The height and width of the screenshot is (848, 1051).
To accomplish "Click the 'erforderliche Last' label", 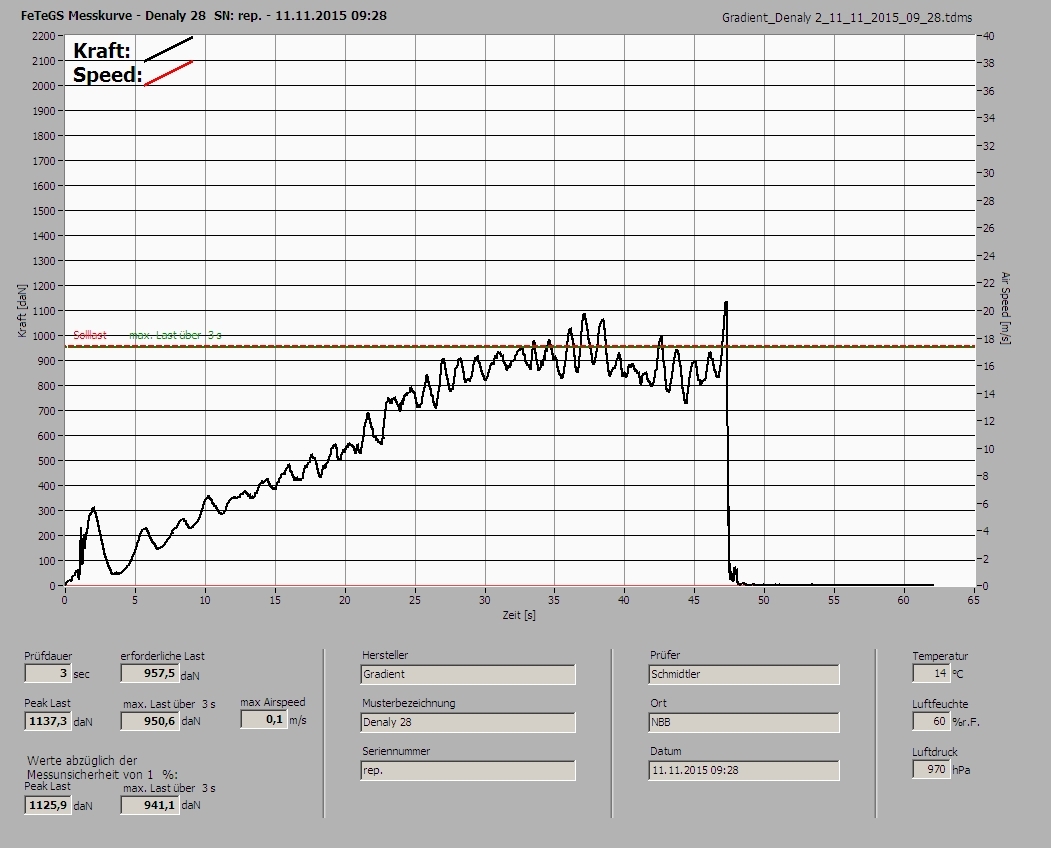I will (x=163, y=656).
